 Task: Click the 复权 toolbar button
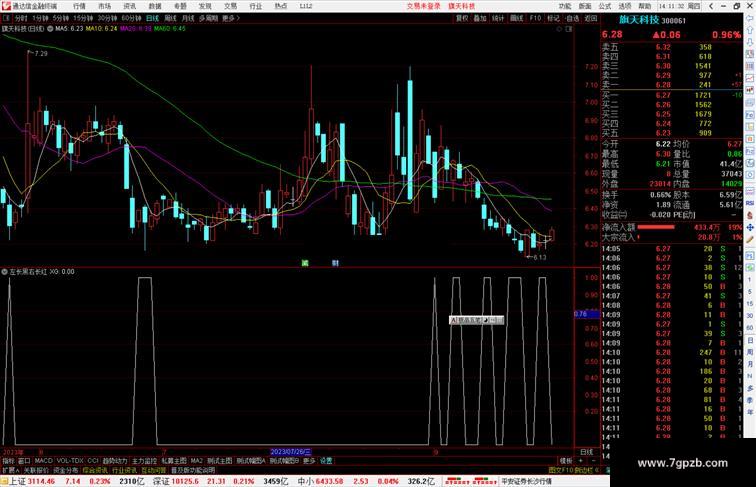[x=462, y=18]
